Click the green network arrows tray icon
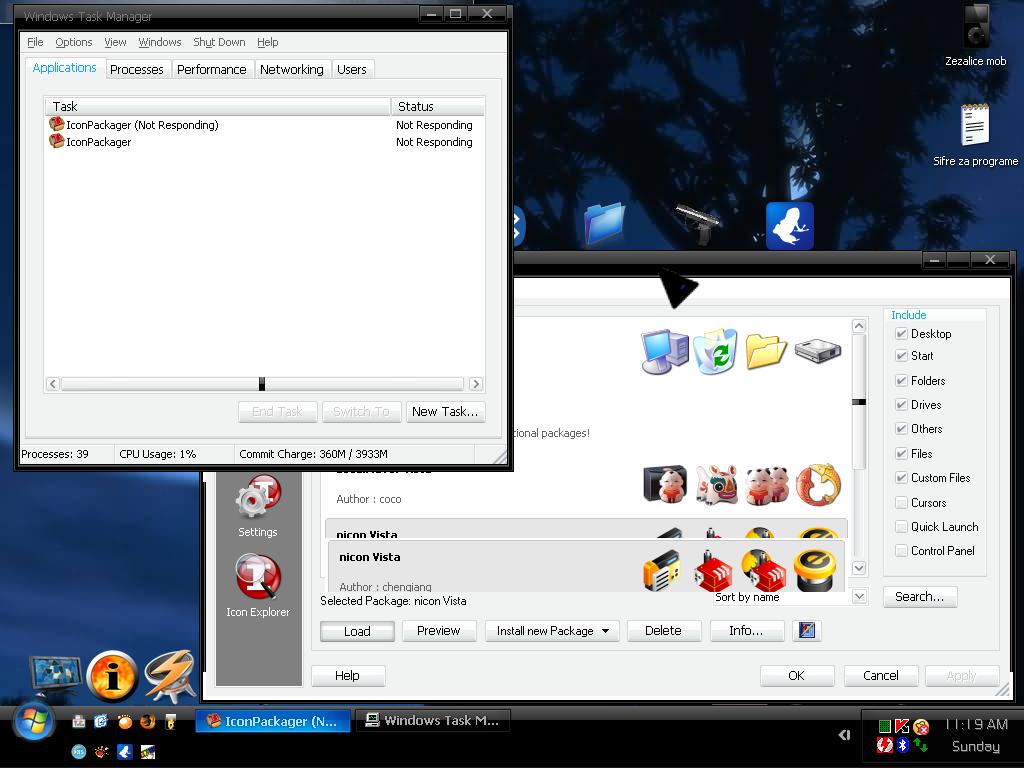This screenshot has height=768, width=1024. [x=921, y=744]
